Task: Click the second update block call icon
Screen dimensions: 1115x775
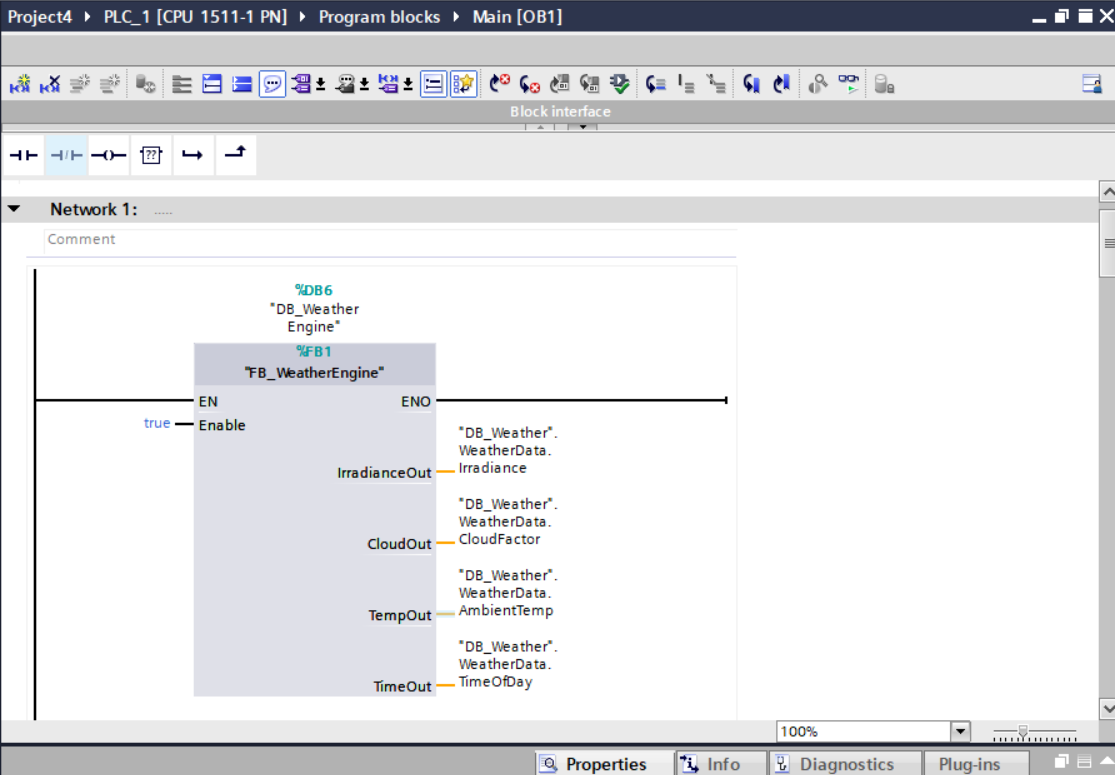Action: click(x=589, y=84)
